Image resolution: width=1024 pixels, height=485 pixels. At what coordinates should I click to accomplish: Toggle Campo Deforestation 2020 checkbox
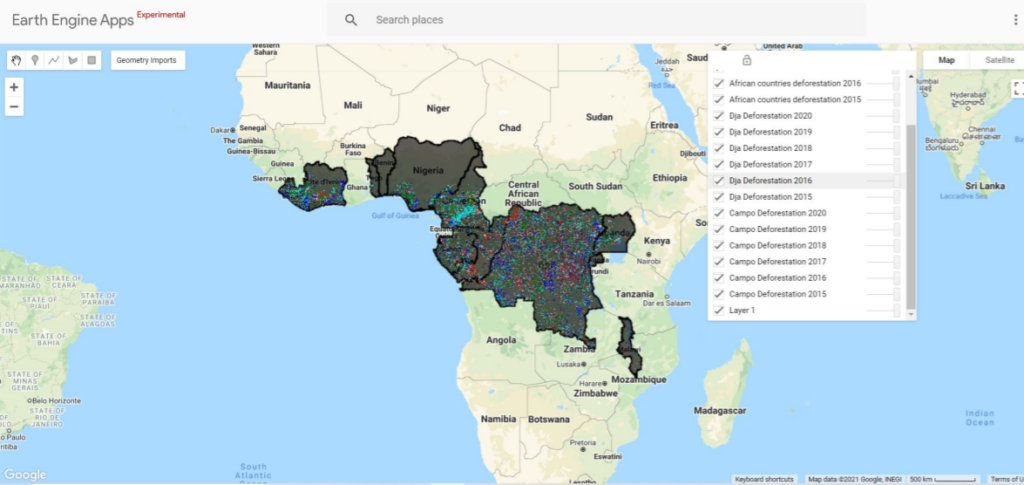coord(719,213)
